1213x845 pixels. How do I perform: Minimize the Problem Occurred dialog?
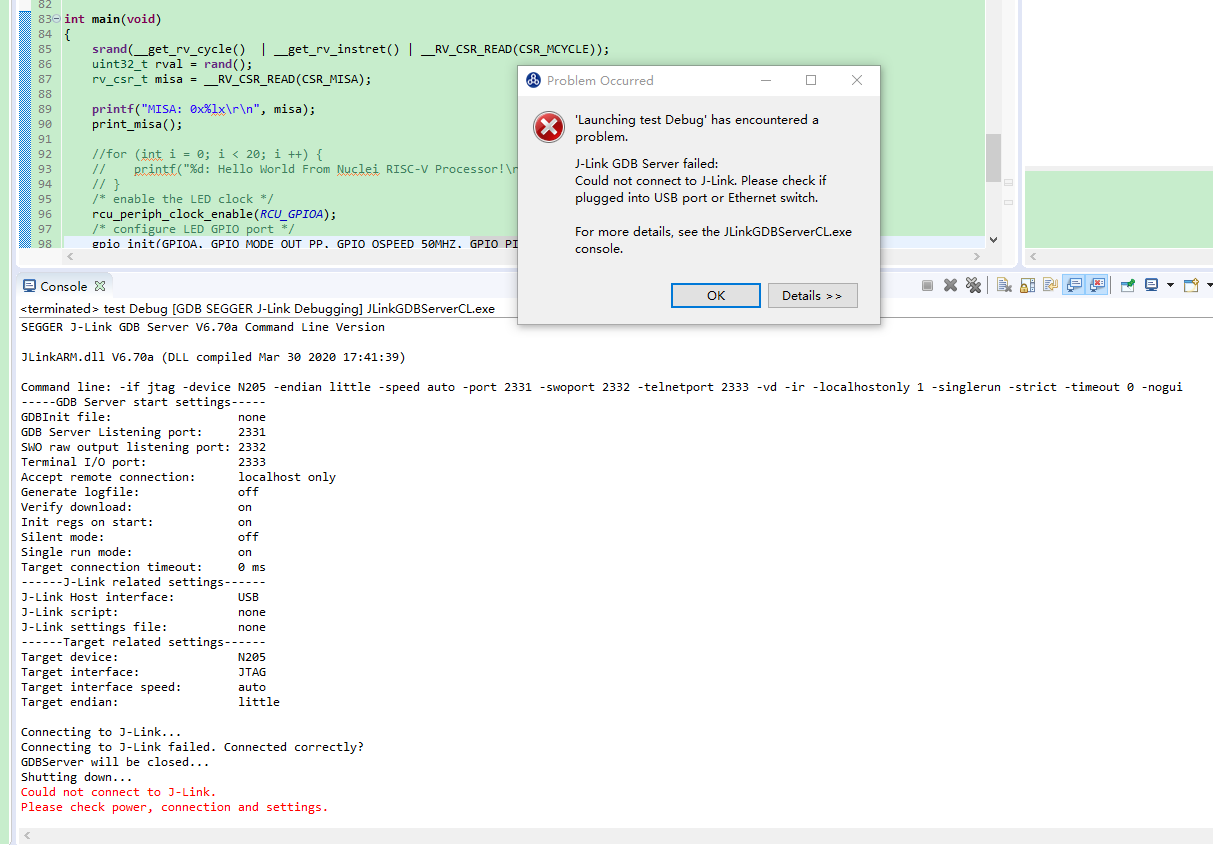pos(765,80)
